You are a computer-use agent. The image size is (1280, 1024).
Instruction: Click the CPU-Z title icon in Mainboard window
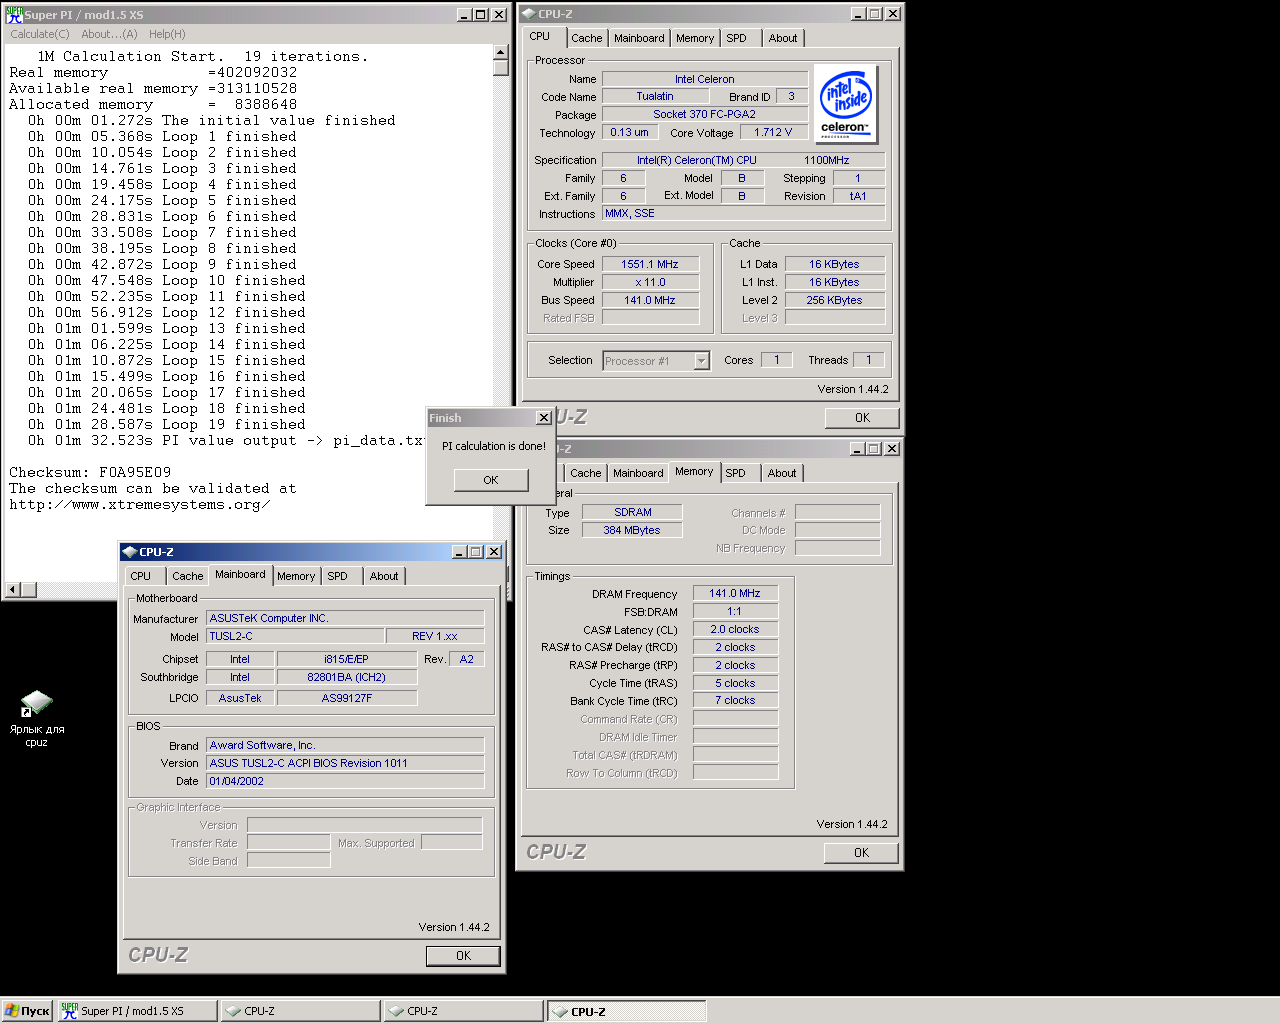point(129,552)
